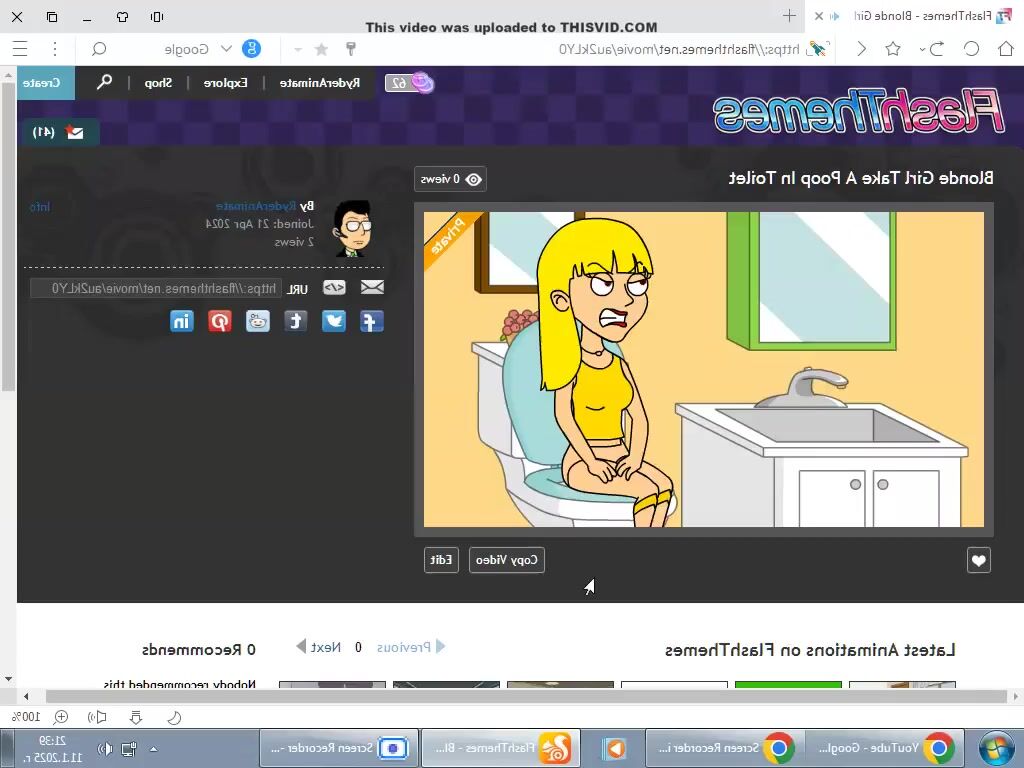
Task: Bookmark the page with the outlined star
Action: [893, 49]
